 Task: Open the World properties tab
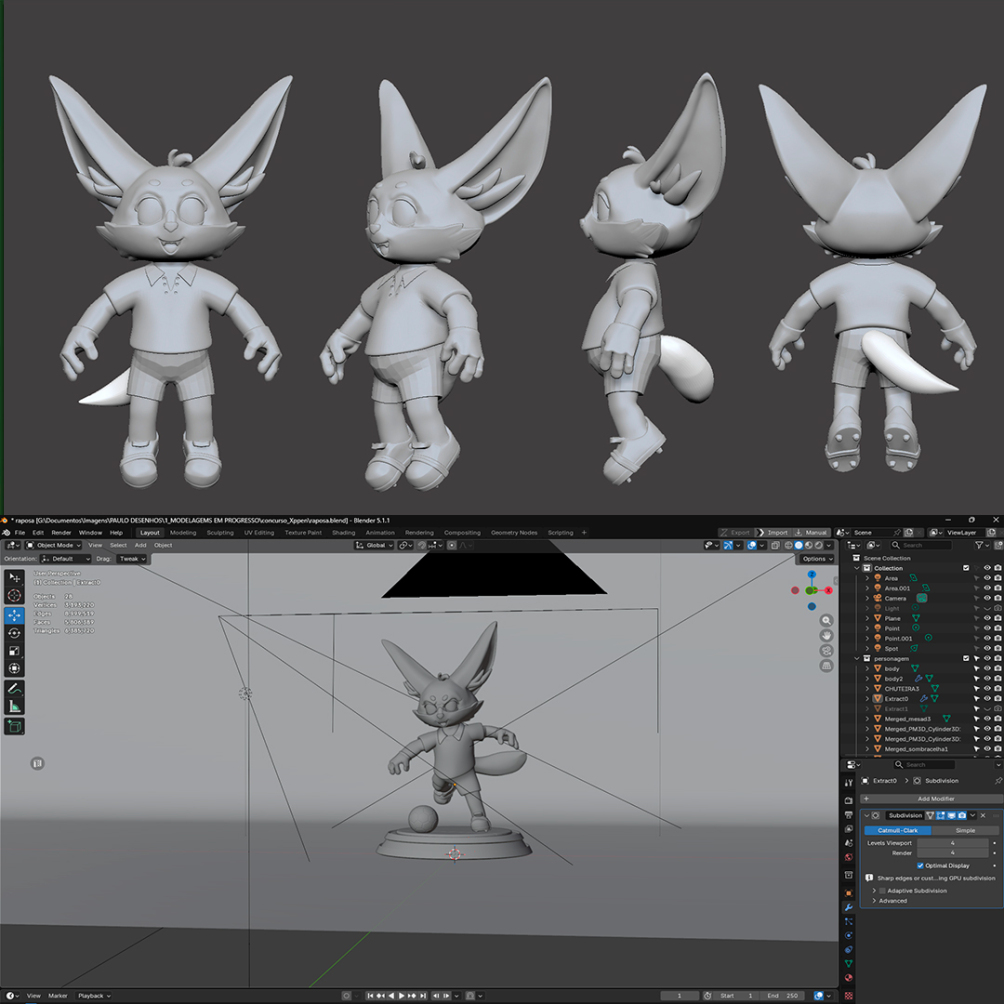(848, 857)
